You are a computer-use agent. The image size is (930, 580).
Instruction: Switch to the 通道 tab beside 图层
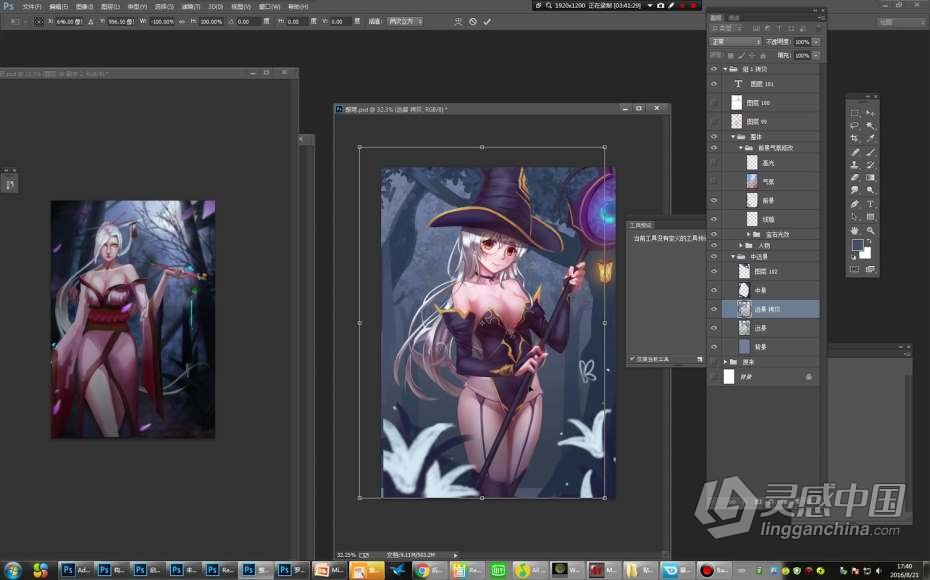point(733,18)
